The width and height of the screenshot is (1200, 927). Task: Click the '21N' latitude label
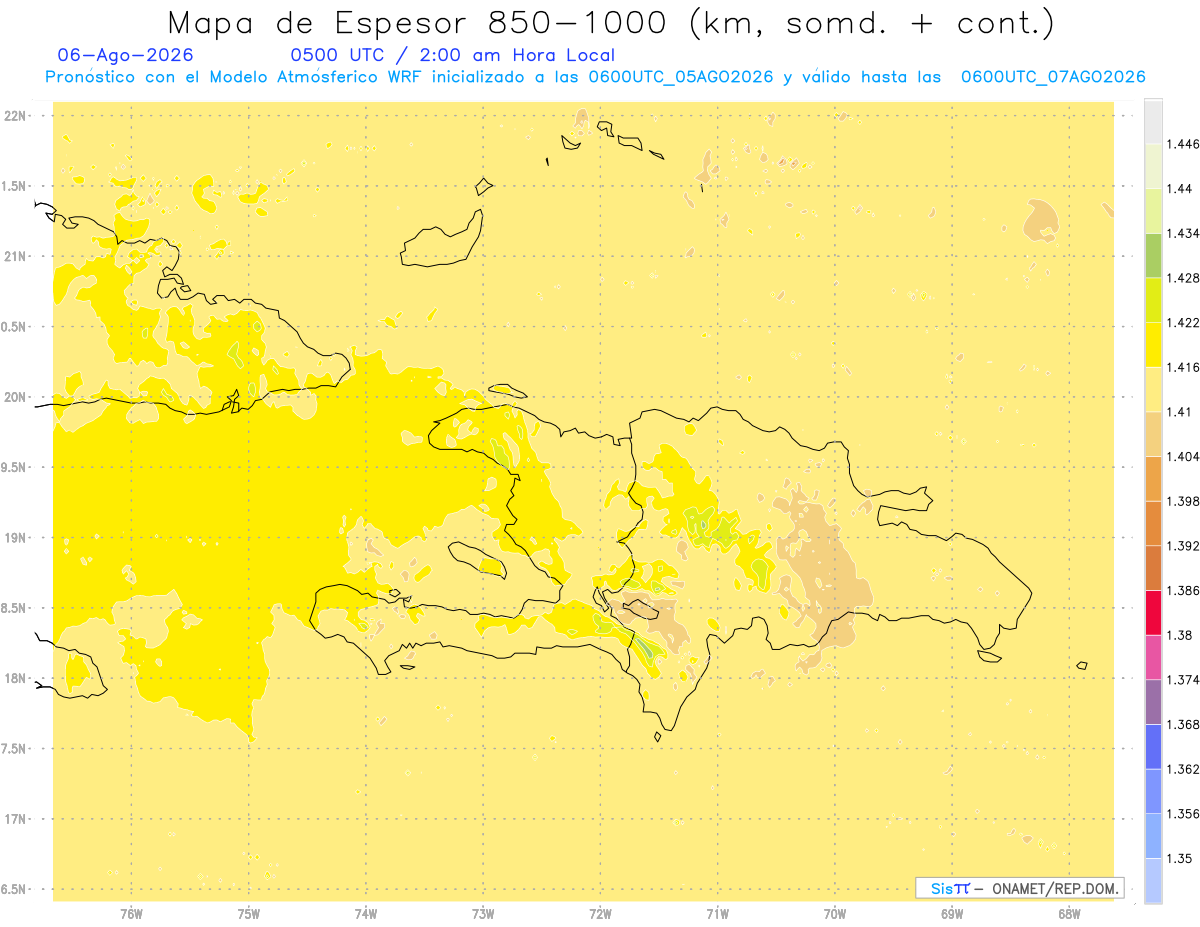coord(16,257)
